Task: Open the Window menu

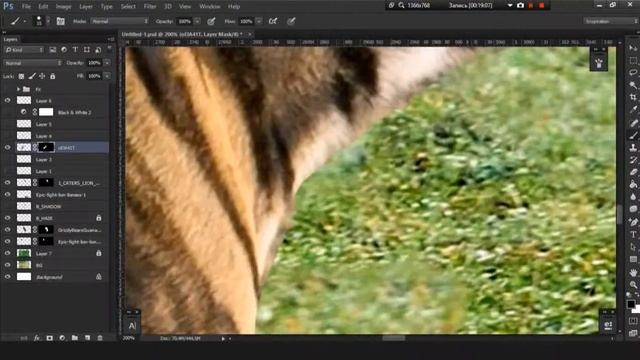Action: (x=210, y=7)
